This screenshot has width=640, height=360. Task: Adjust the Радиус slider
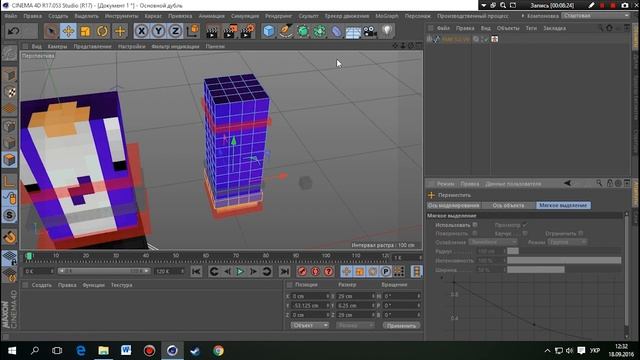point(564,251)
